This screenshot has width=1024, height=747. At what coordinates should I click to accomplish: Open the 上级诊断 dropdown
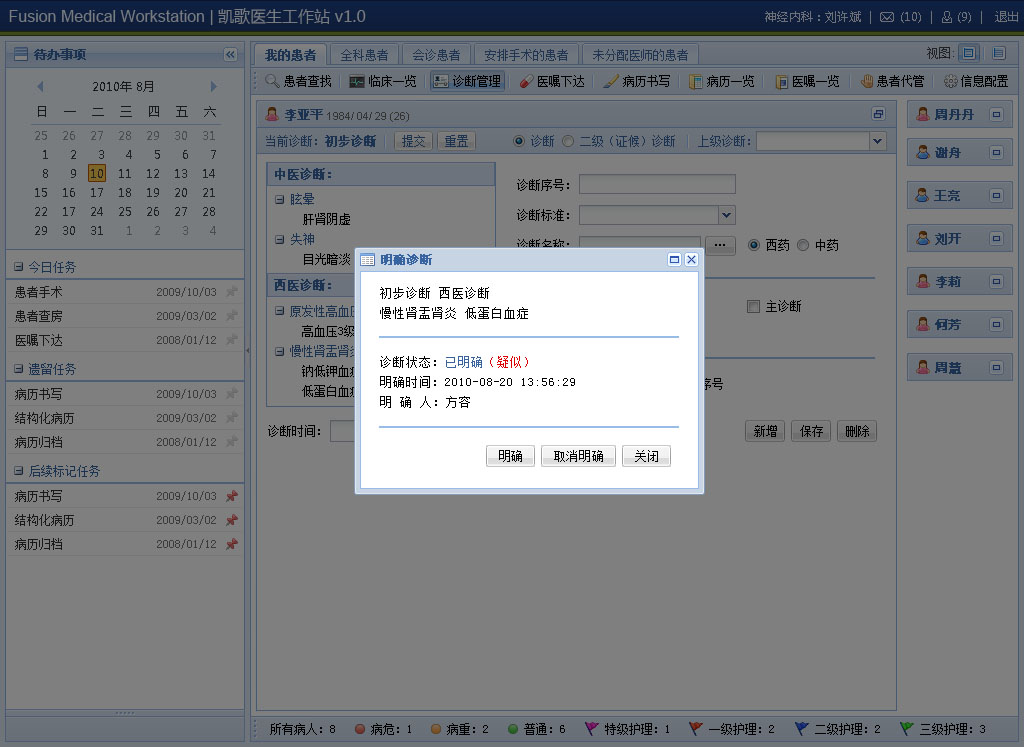click(x=877, y=141)
